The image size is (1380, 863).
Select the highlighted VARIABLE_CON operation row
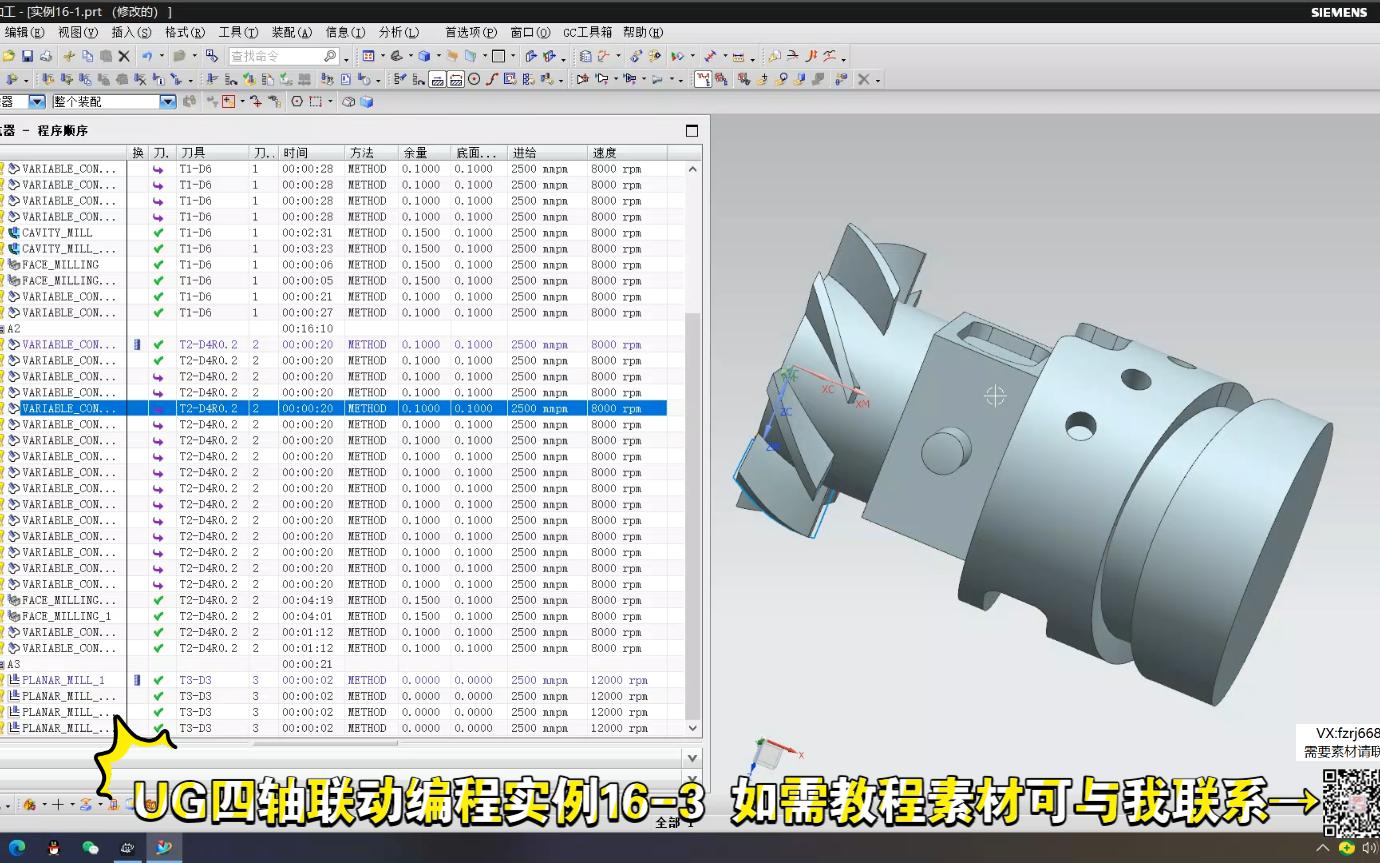pos(334,408)
